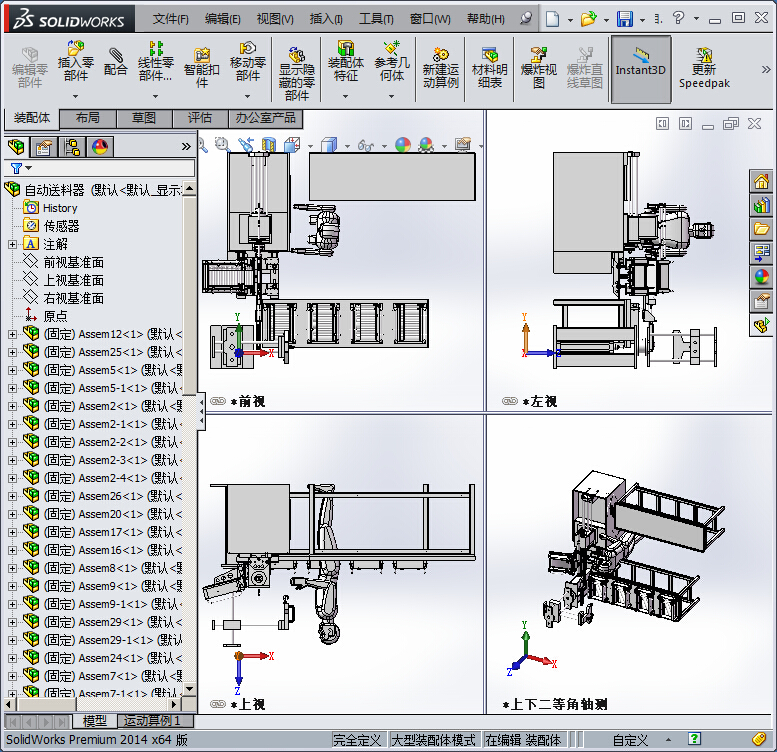The width and height of the screenshot is (777, 752).
Task: Click the Edit Appearance color ball icon
Action: point(403,144)
